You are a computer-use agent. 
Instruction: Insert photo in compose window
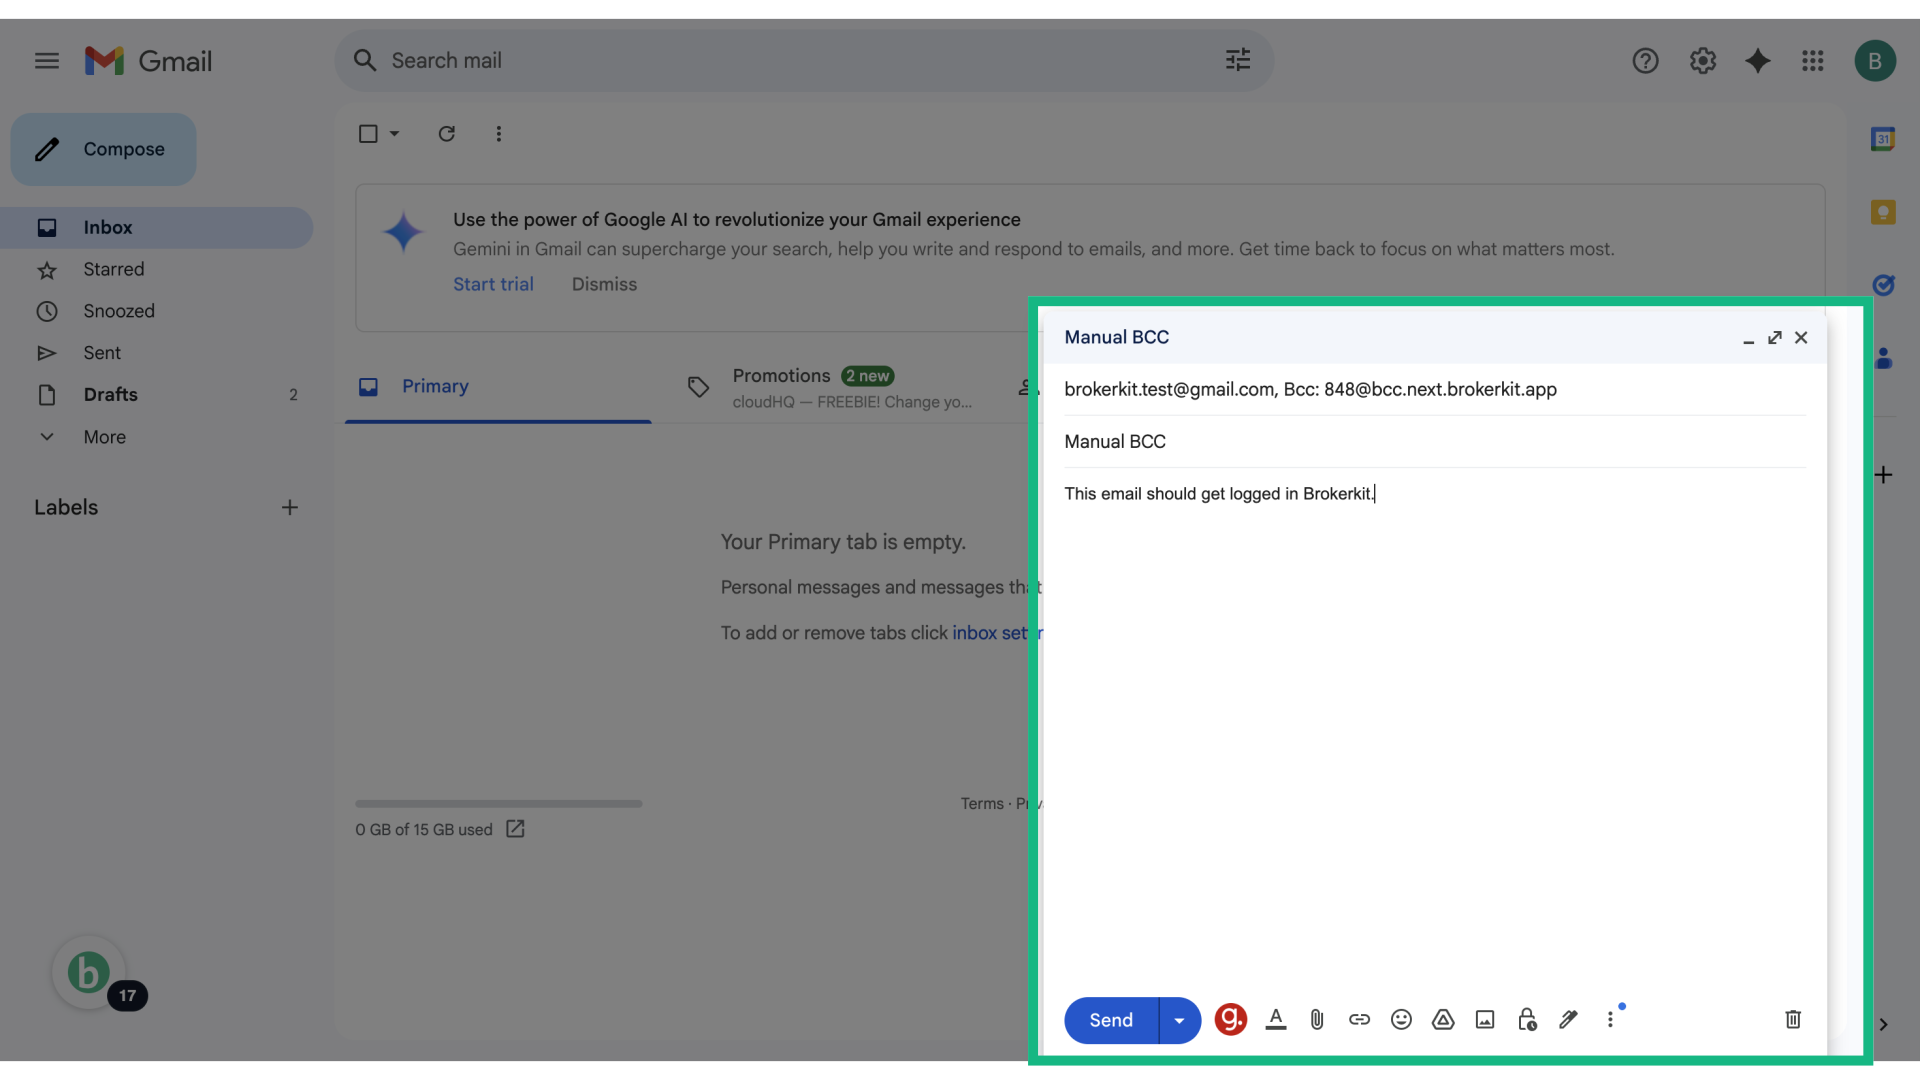(x=1485, y=1019)
